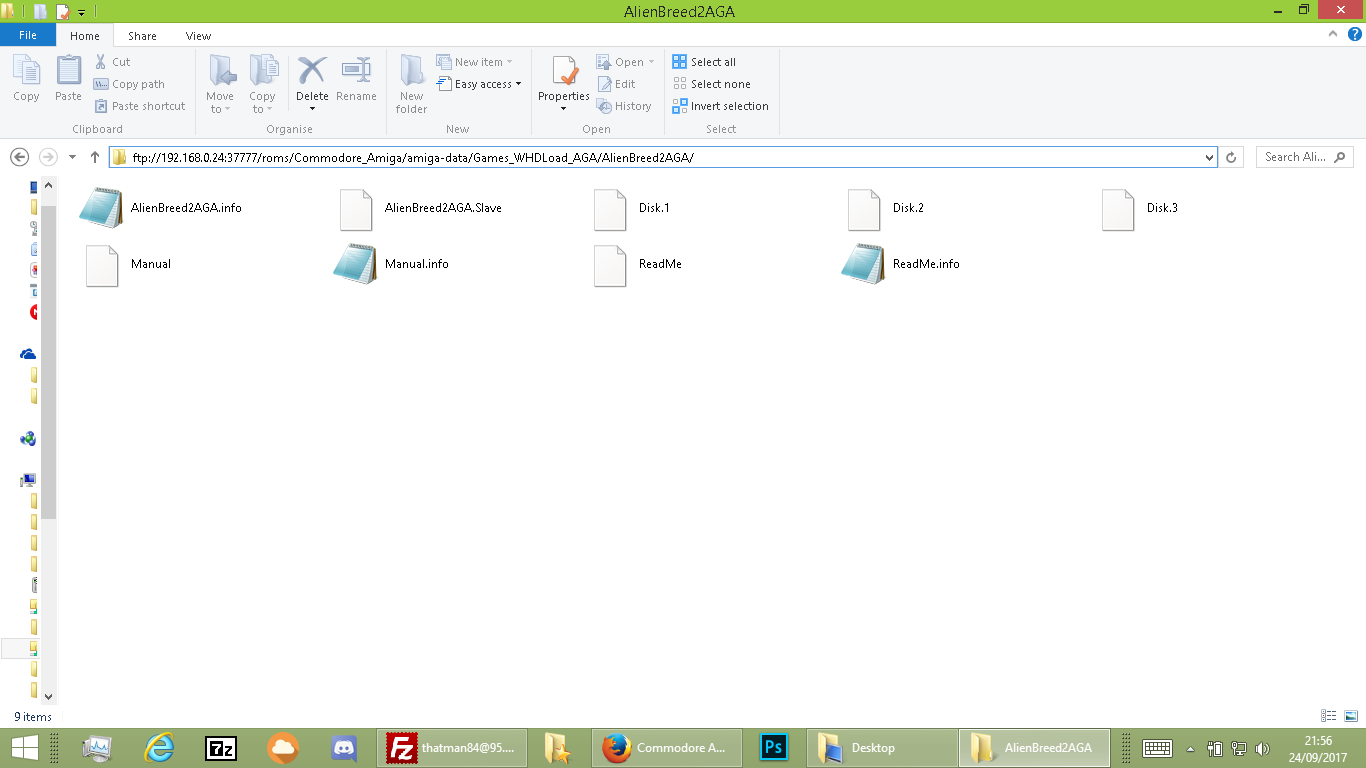1366x768 pixels.
Task: Click the Copy path icon
Action: [103, 84]
